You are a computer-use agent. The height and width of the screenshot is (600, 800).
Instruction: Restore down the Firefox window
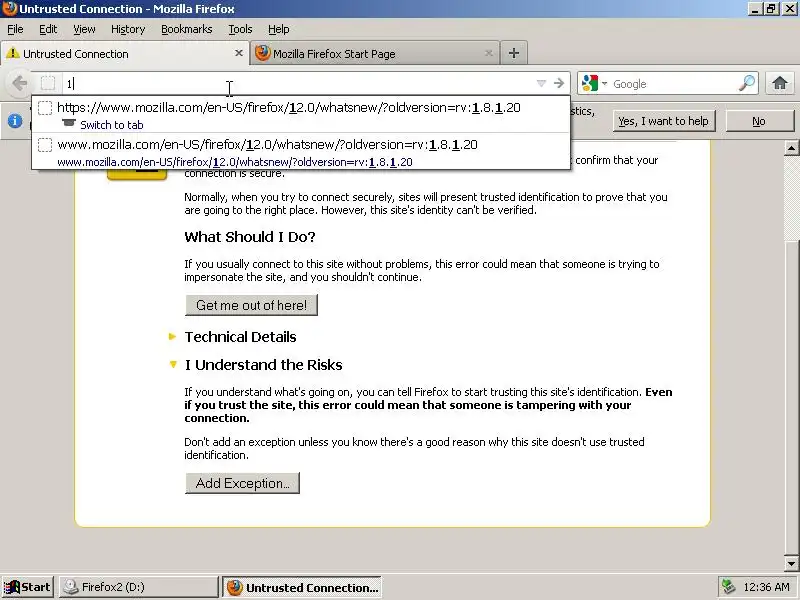pos(771,9)
